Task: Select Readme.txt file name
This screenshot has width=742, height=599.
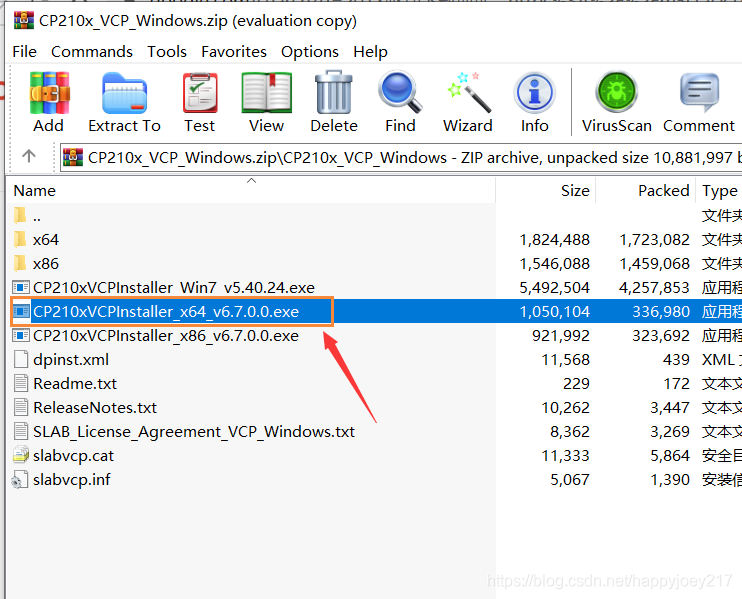Action: 75,383
